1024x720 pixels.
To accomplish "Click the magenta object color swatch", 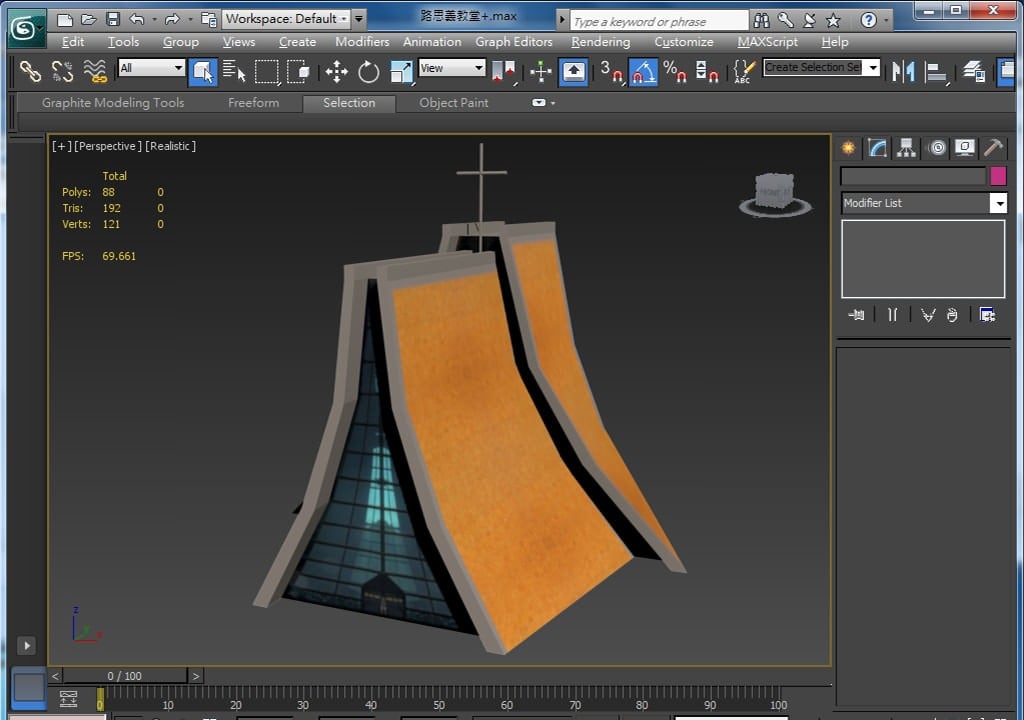I will tap(997, 176).
